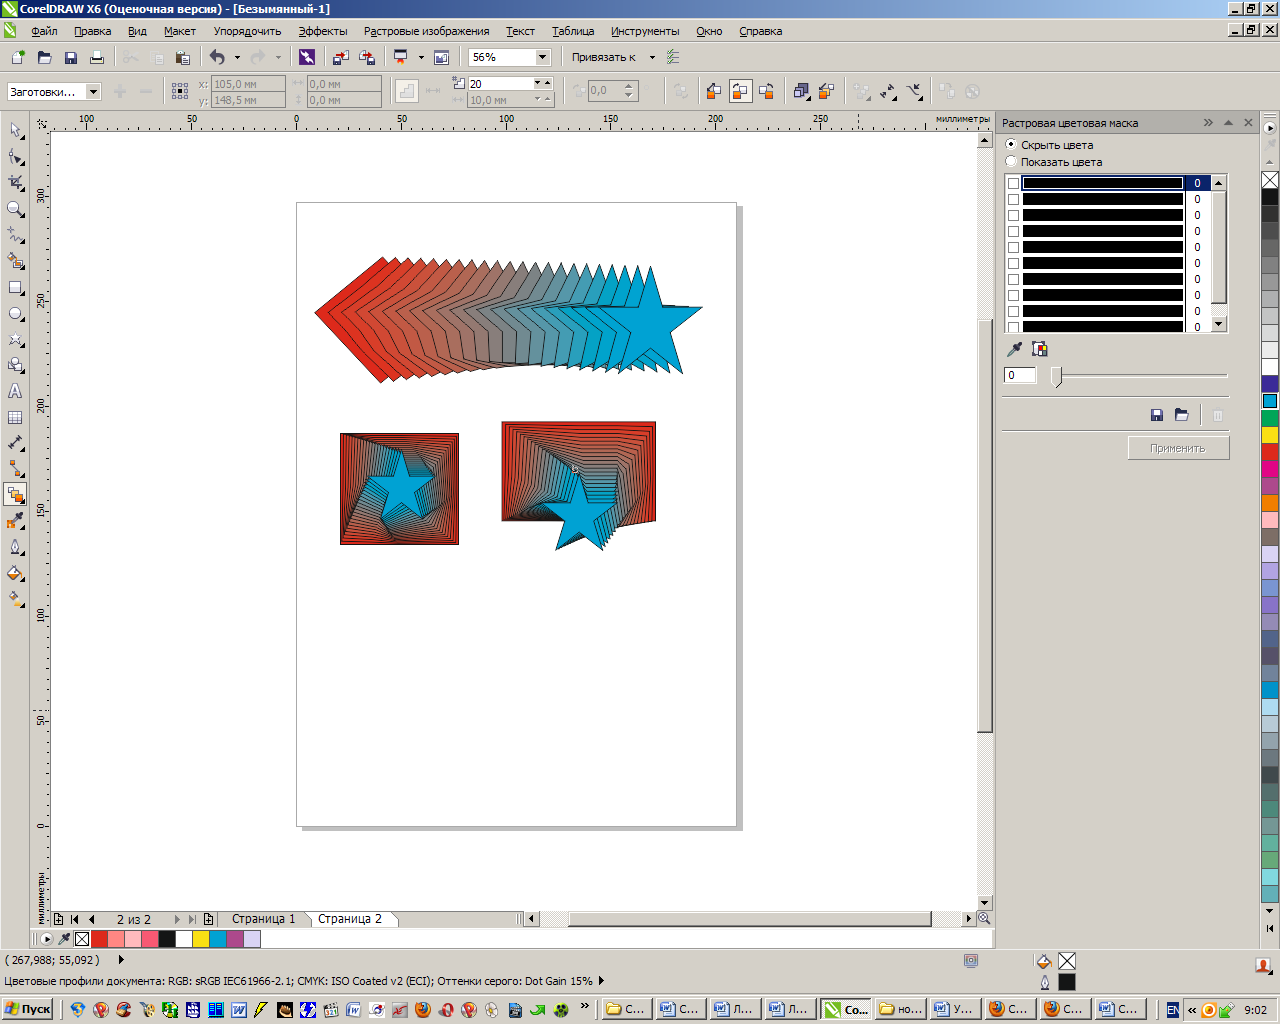Click the Undo arrow icon

click(x=217, y=58)
